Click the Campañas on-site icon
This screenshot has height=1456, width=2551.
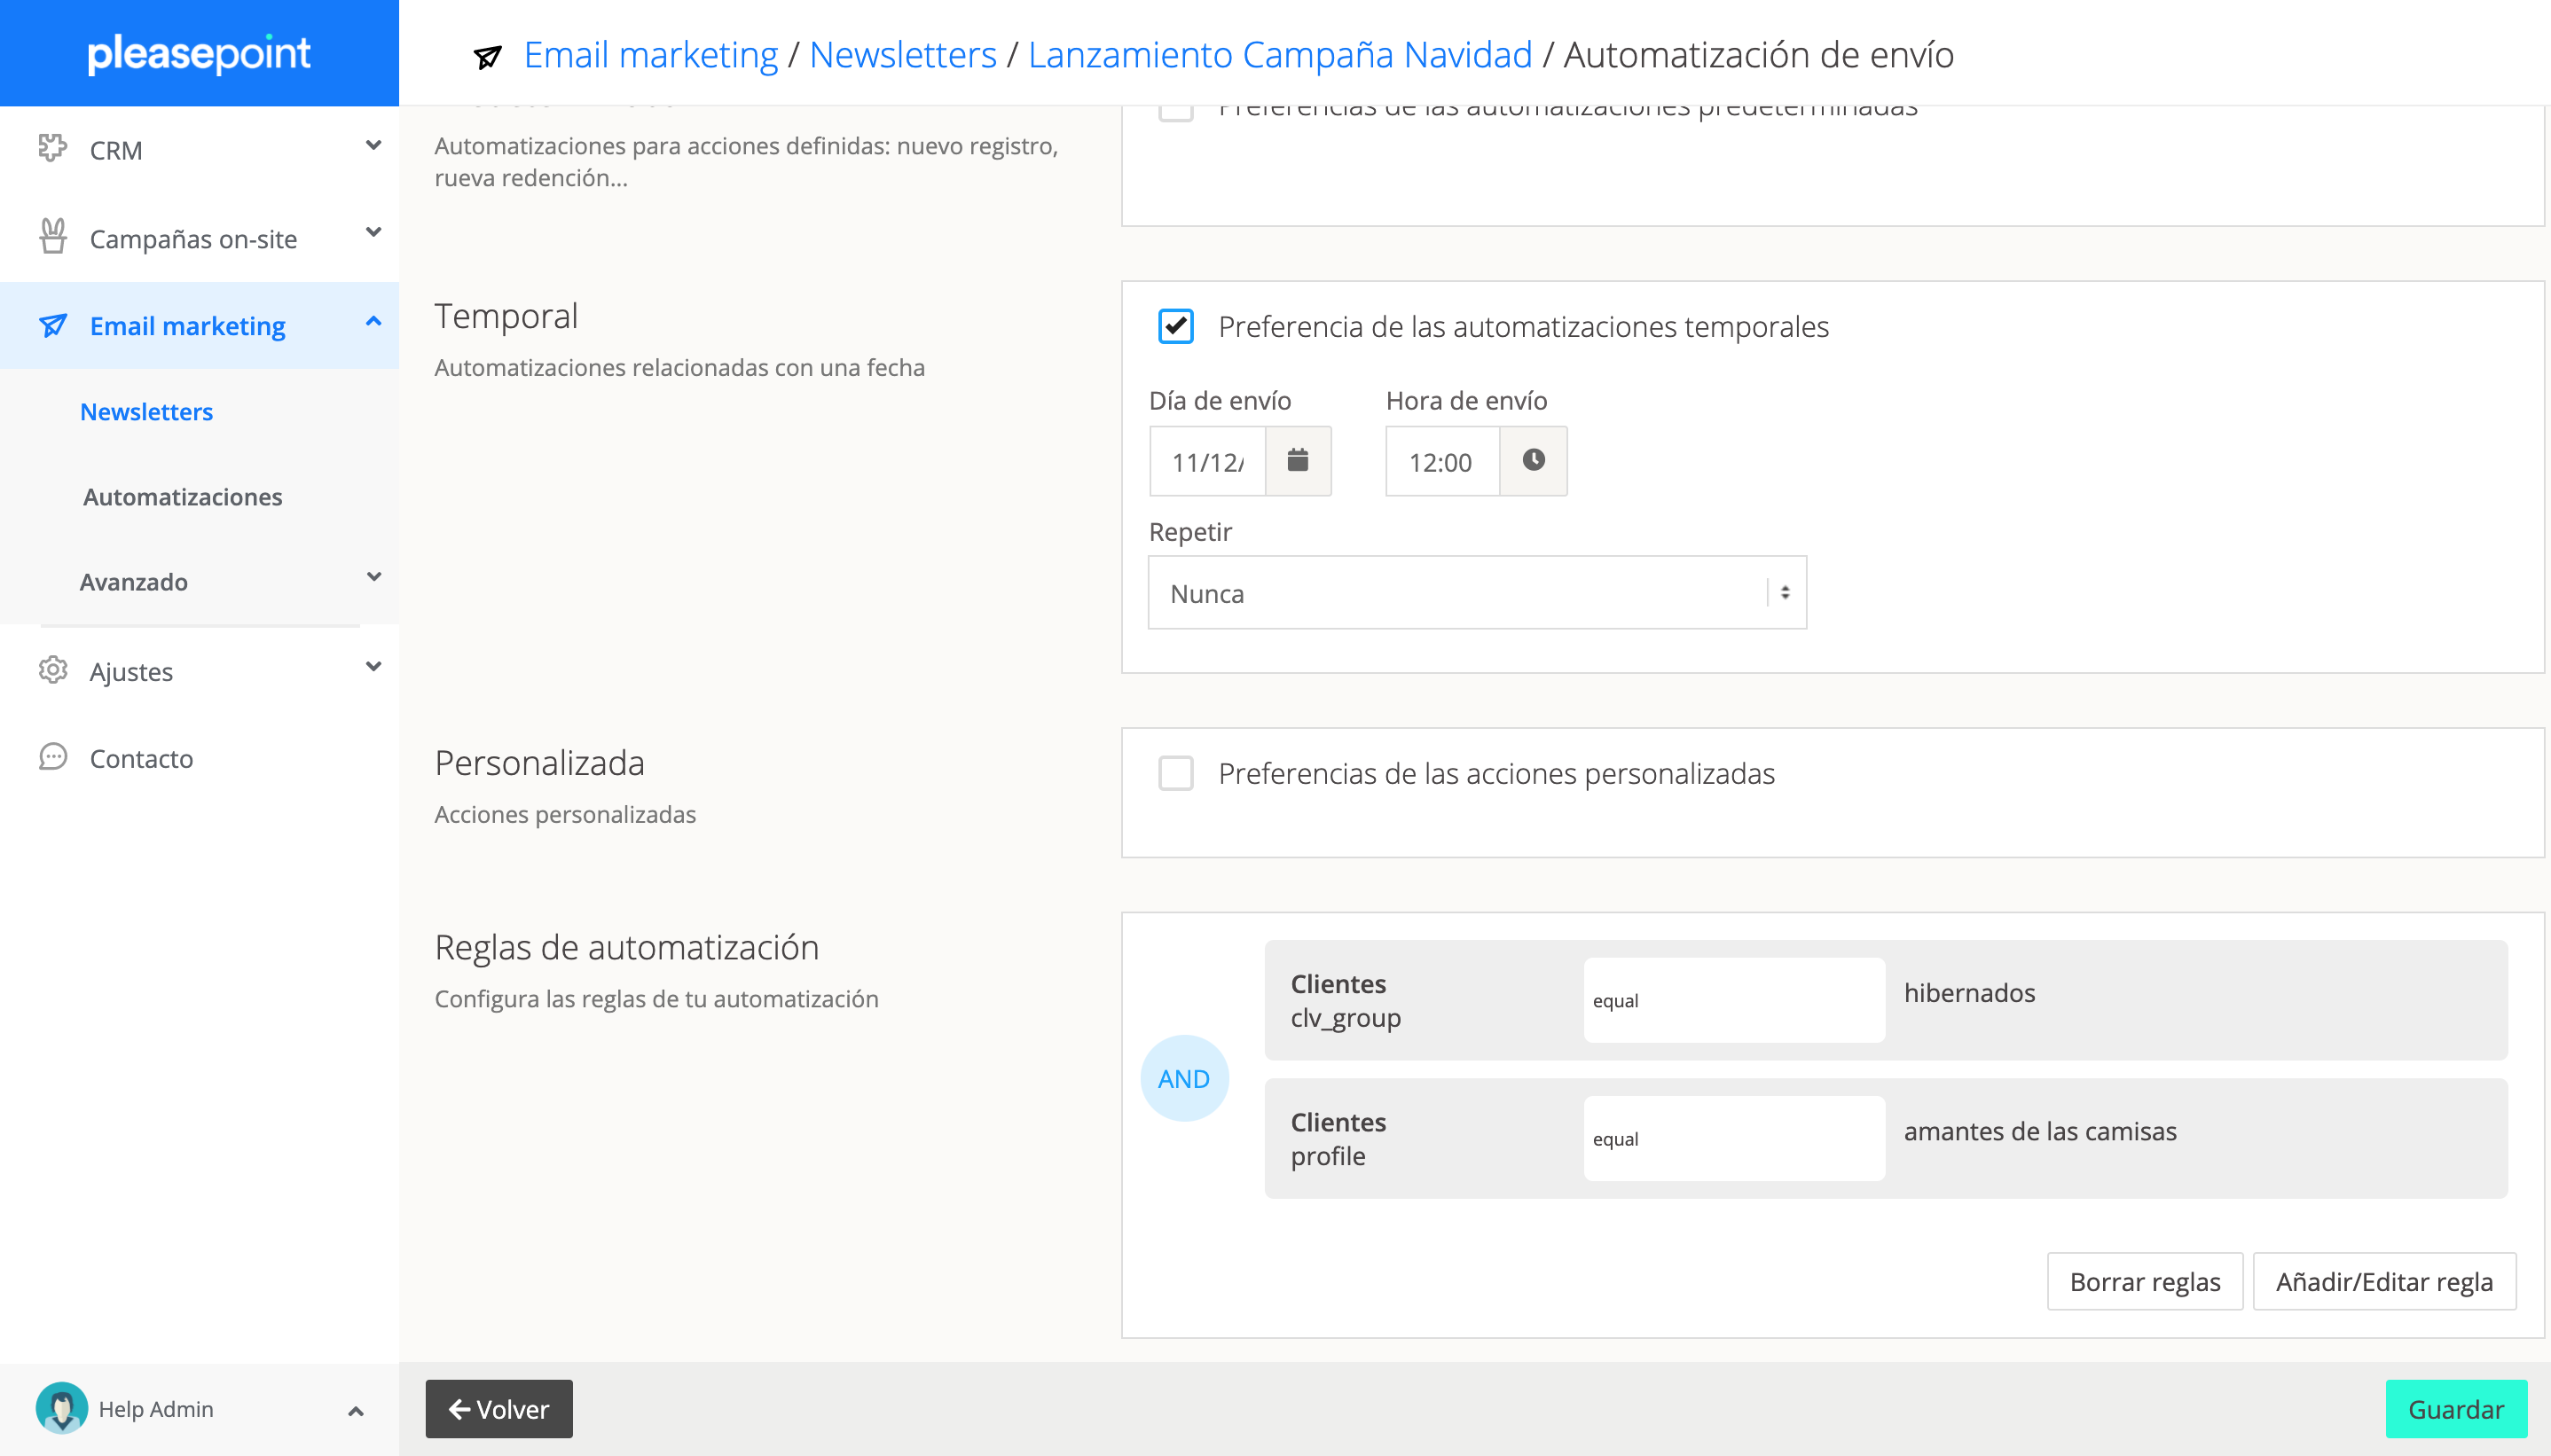52,237
